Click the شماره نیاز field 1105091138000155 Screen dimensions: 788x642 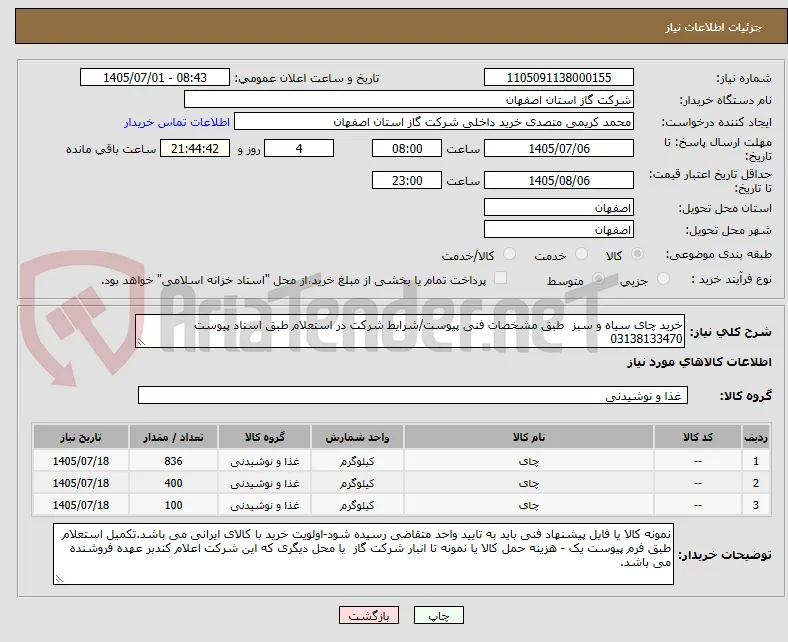tap(558, 77)
